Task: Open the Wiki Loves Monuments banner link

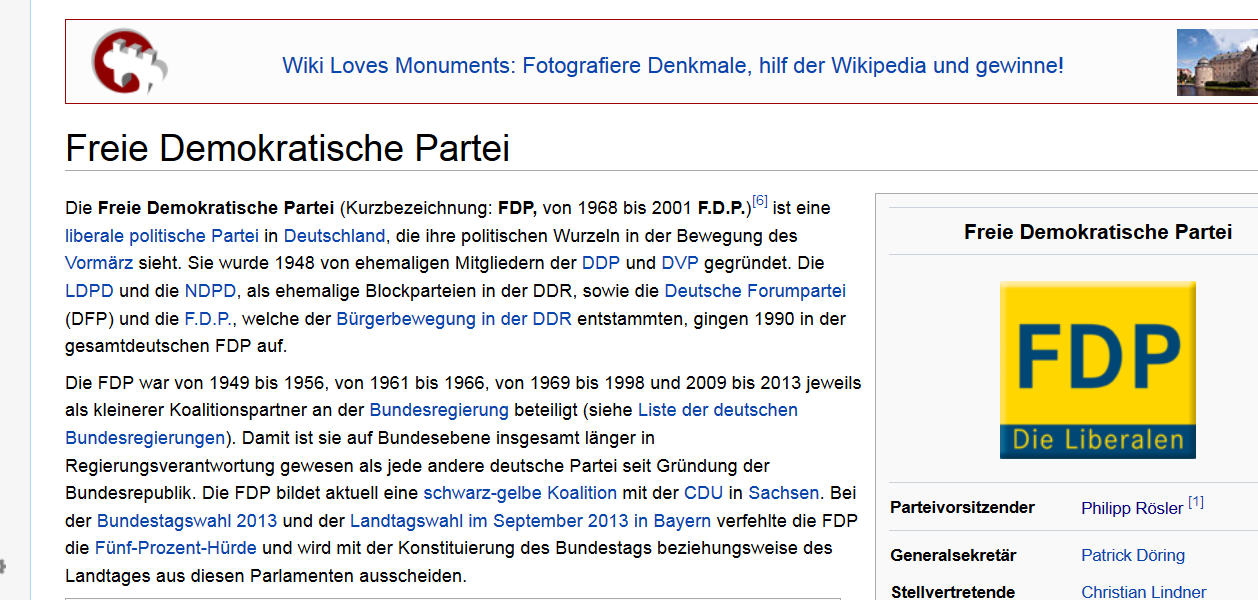Action: (673, 66)
